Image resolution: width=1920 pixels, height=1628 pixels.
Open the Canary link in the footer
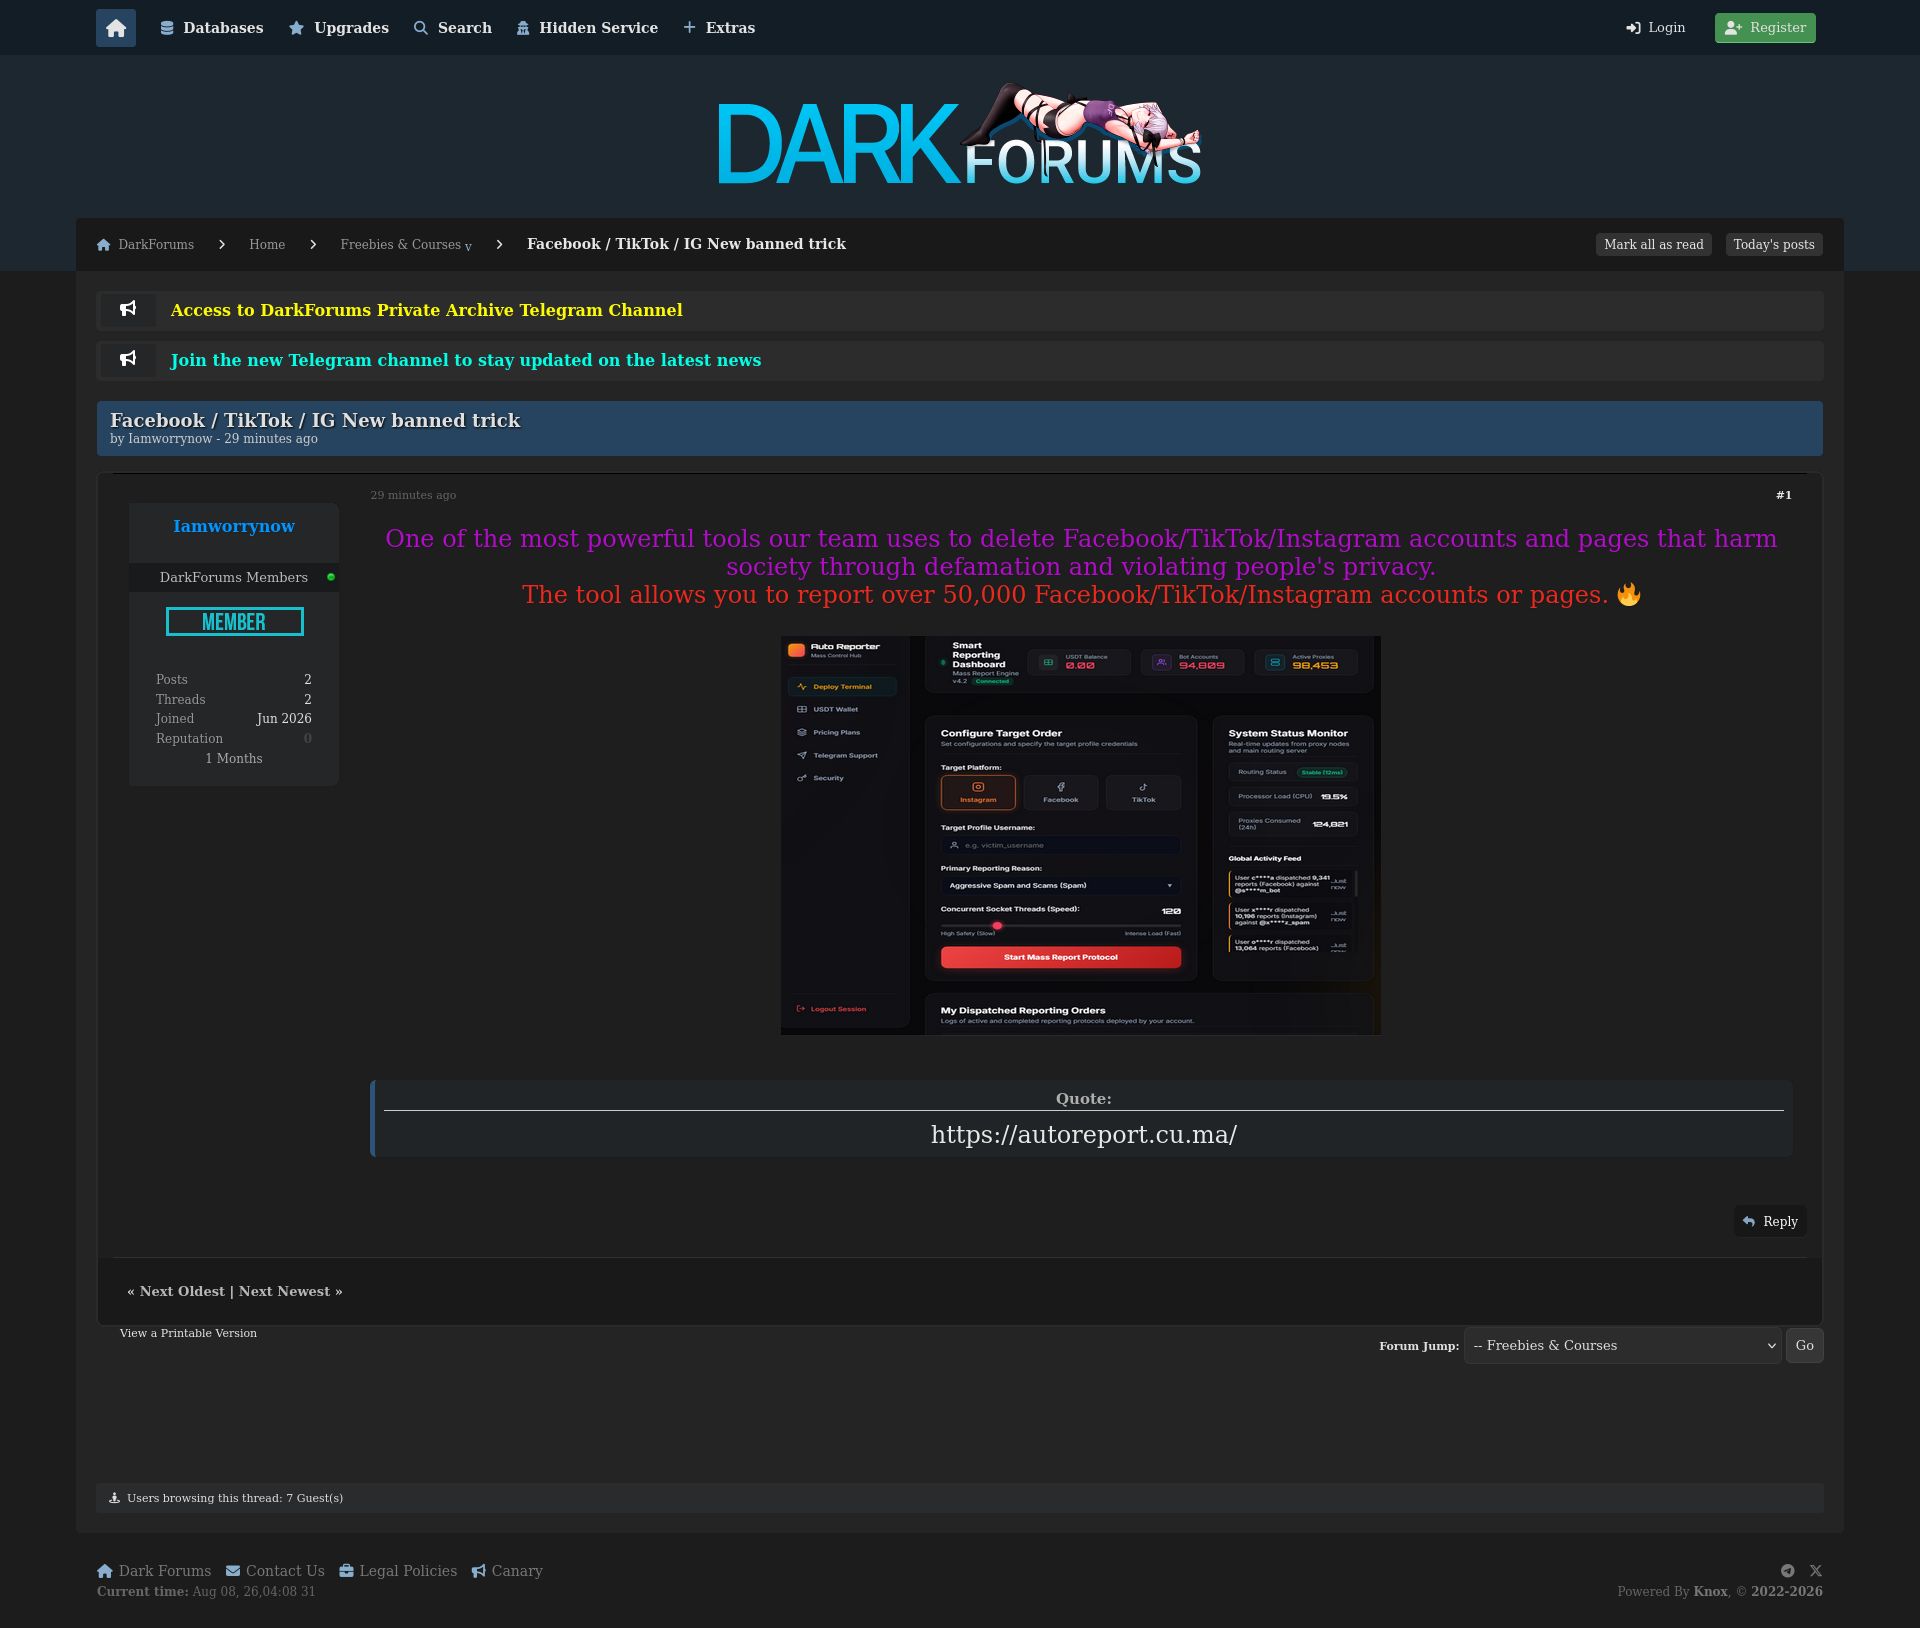coord(507,1571)
